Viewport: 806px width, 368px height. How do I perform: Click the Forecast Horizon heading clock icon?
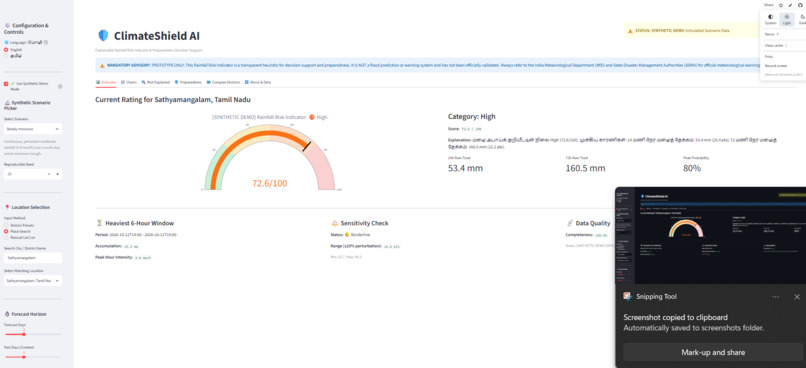click(7, 314)
